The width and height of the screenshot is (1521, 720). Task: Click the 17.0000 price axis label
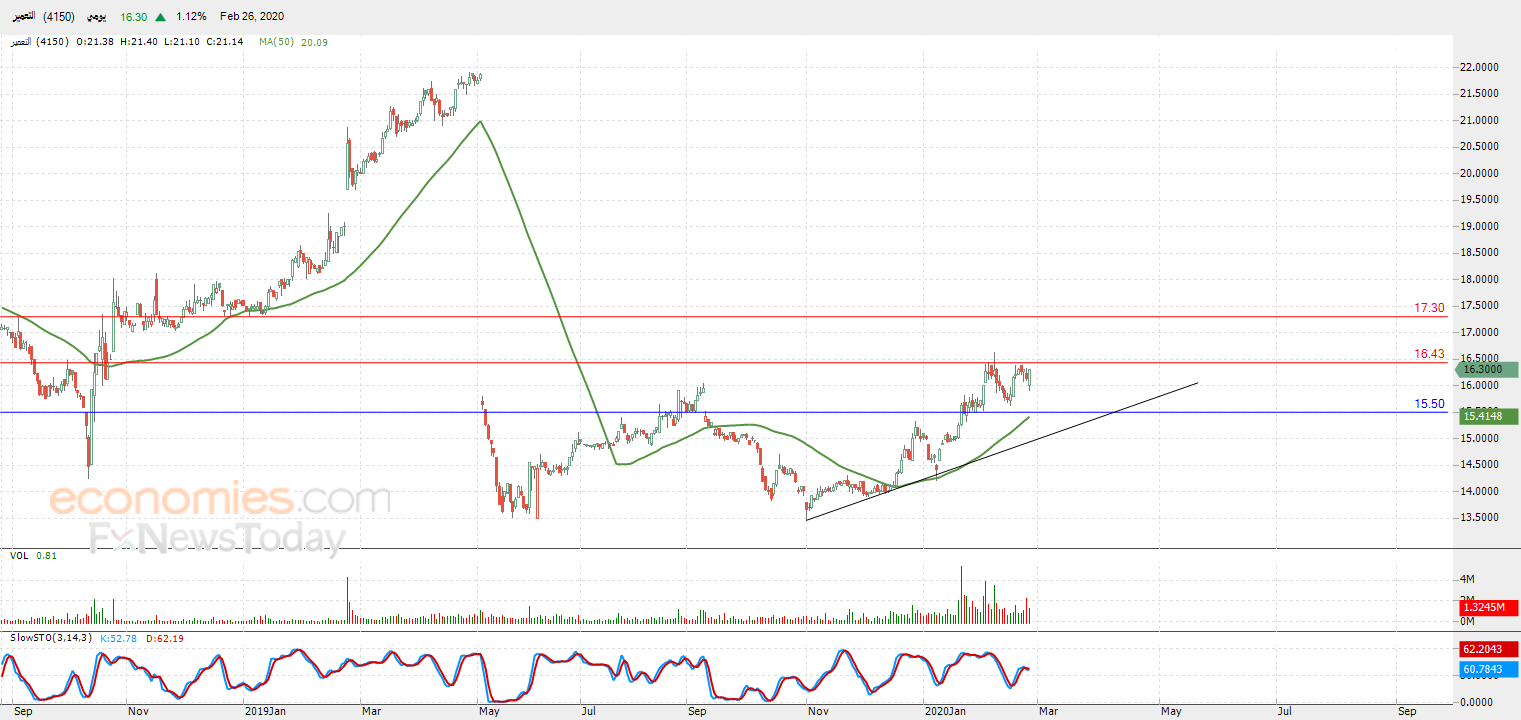[1479, 332]
